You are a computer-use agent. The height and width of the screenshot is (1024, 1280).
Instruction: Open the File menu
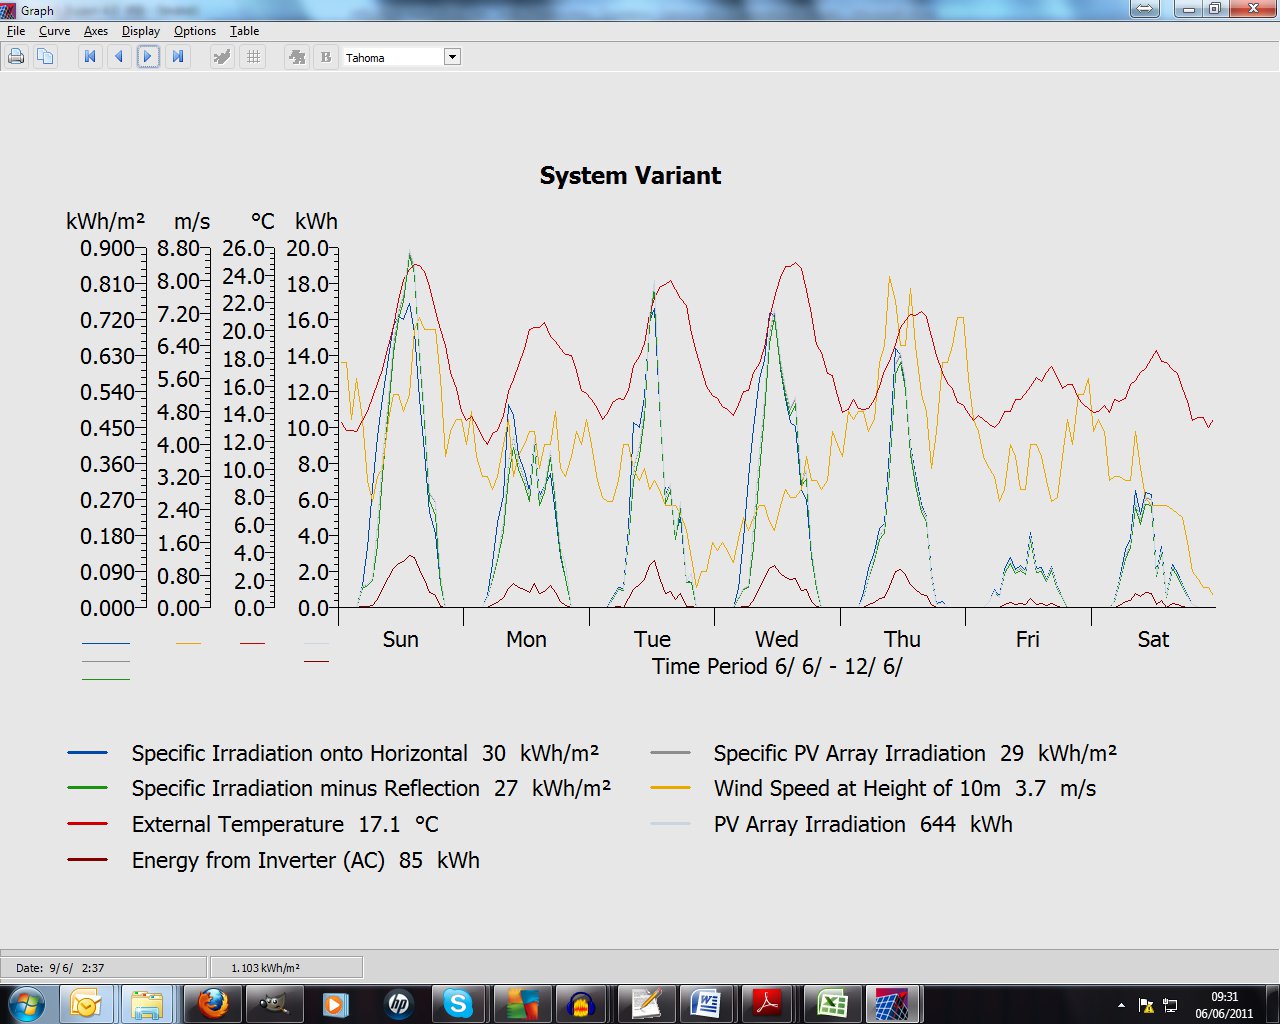[16, 31]
